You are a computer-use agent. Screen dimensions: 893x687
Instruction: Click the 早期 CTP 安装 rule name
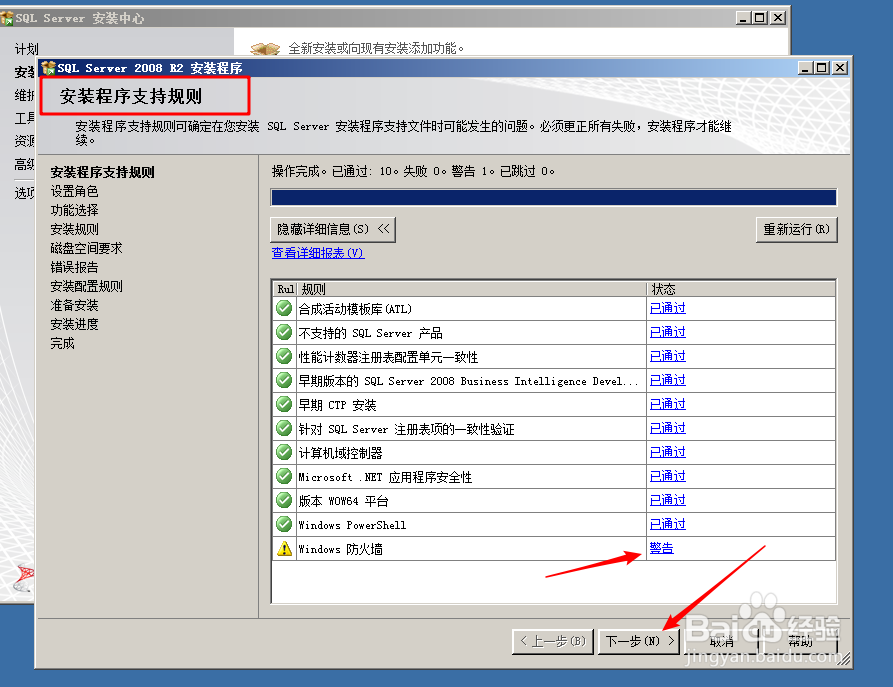pyautogui.click(x=337, y=405)
